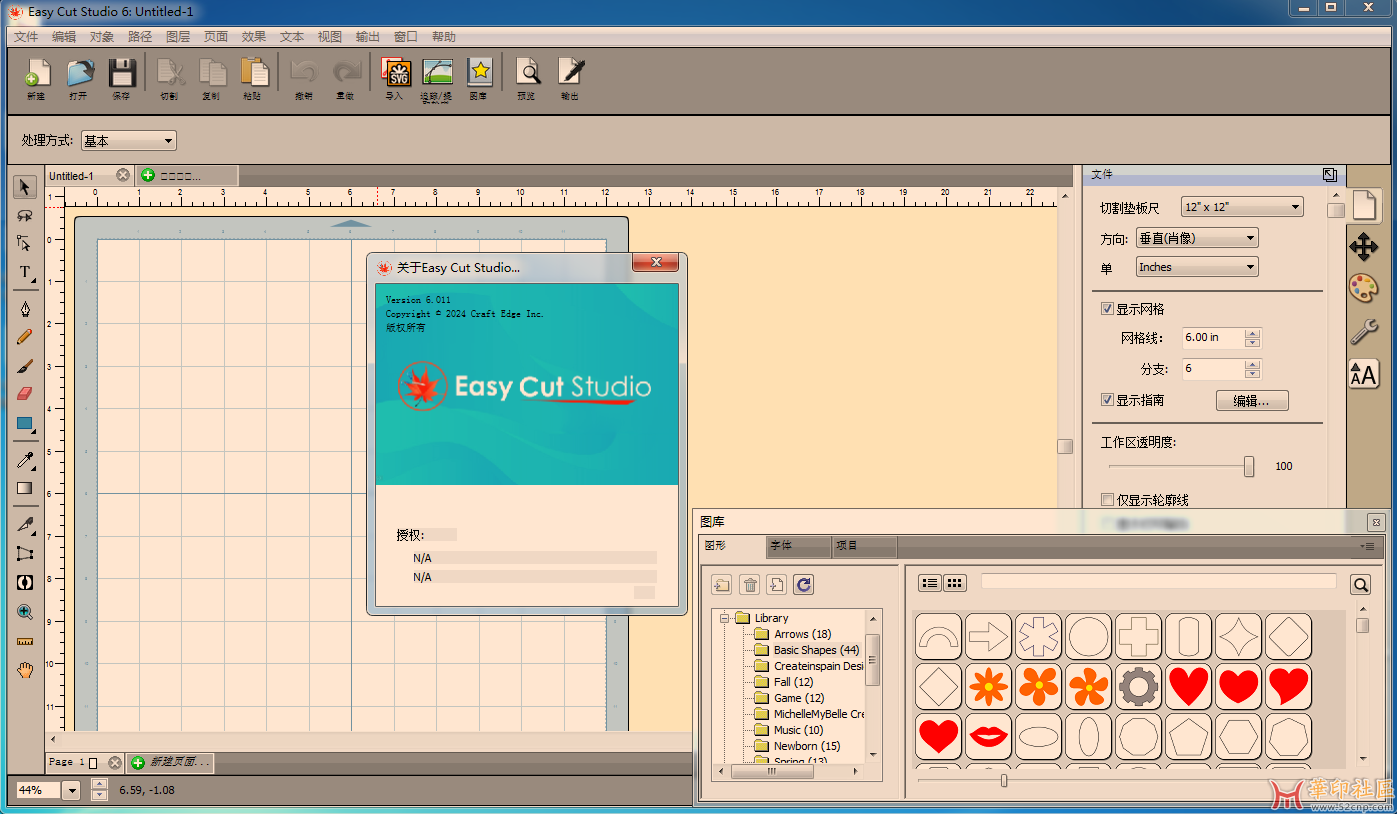
Task: Select the arrow selection tool
Action: click(x=25, y=187)
